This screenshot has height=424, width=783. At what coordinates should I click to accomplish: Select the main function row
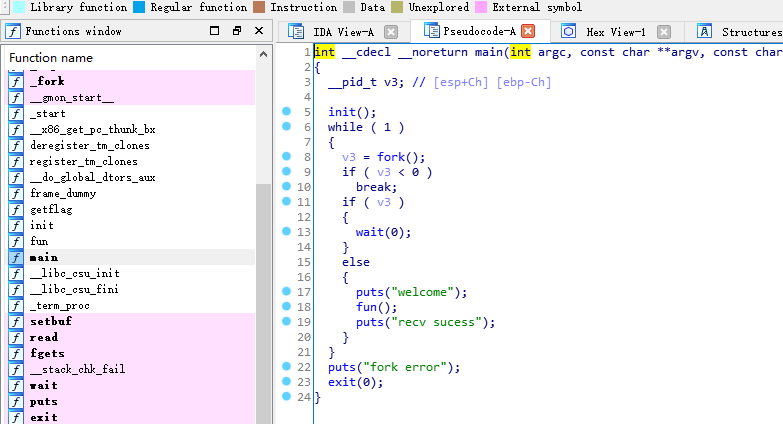point(131,257)
